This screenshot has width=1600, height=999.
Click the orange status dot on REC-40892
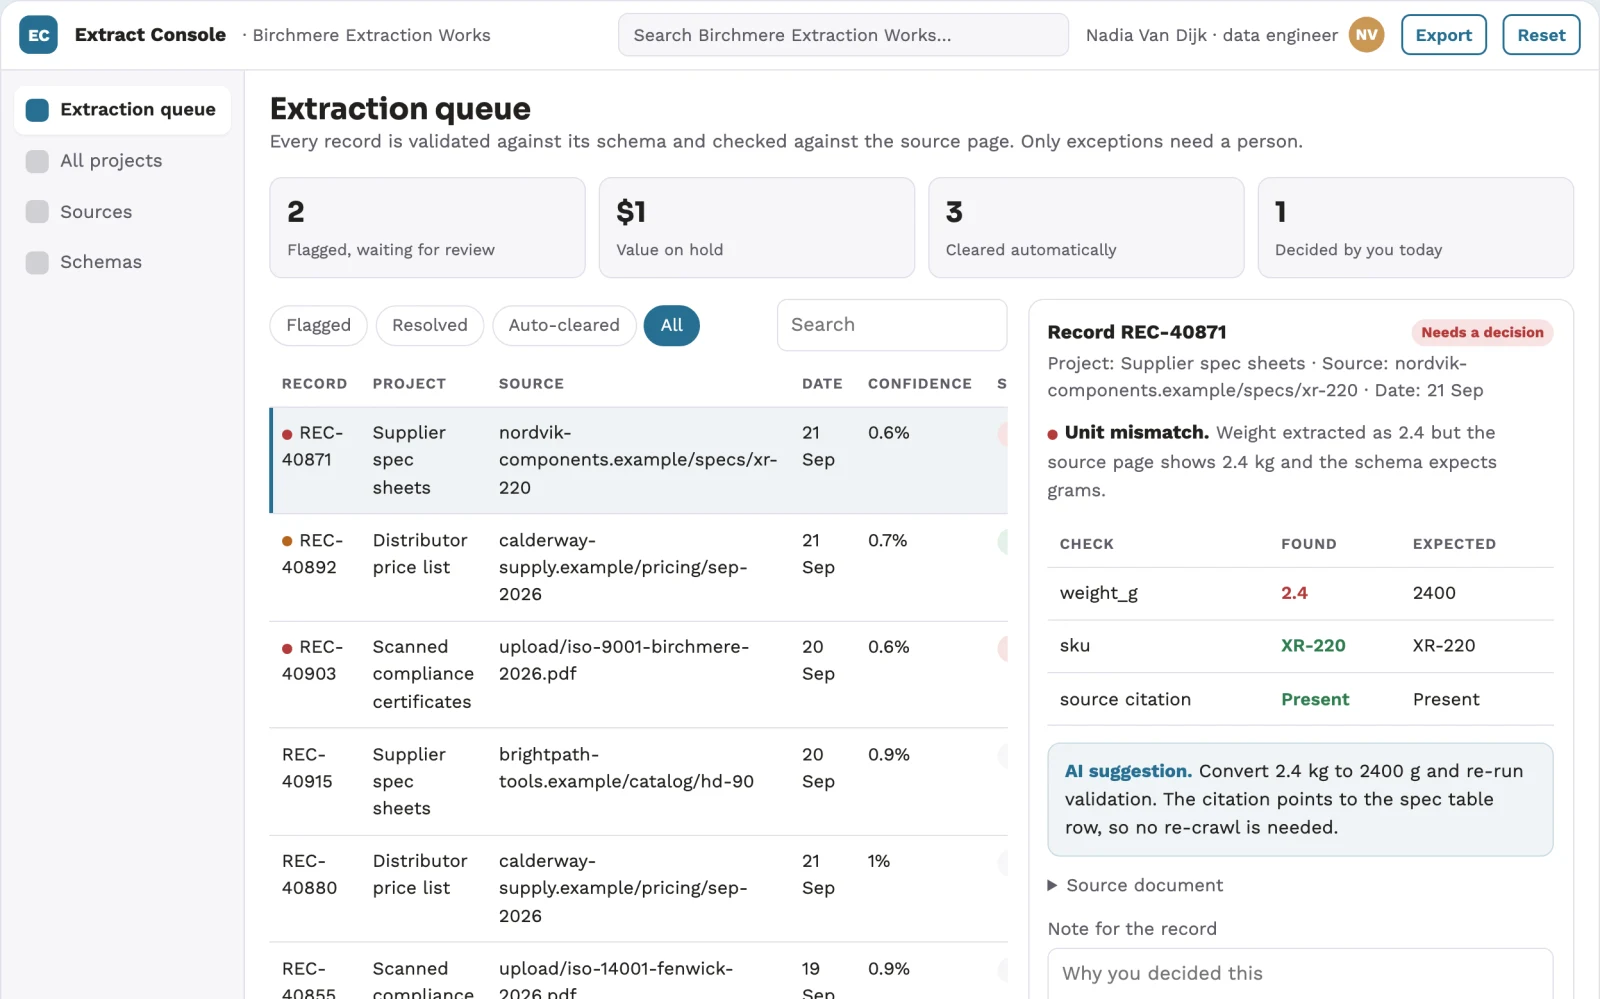click(x=287, y=541)
